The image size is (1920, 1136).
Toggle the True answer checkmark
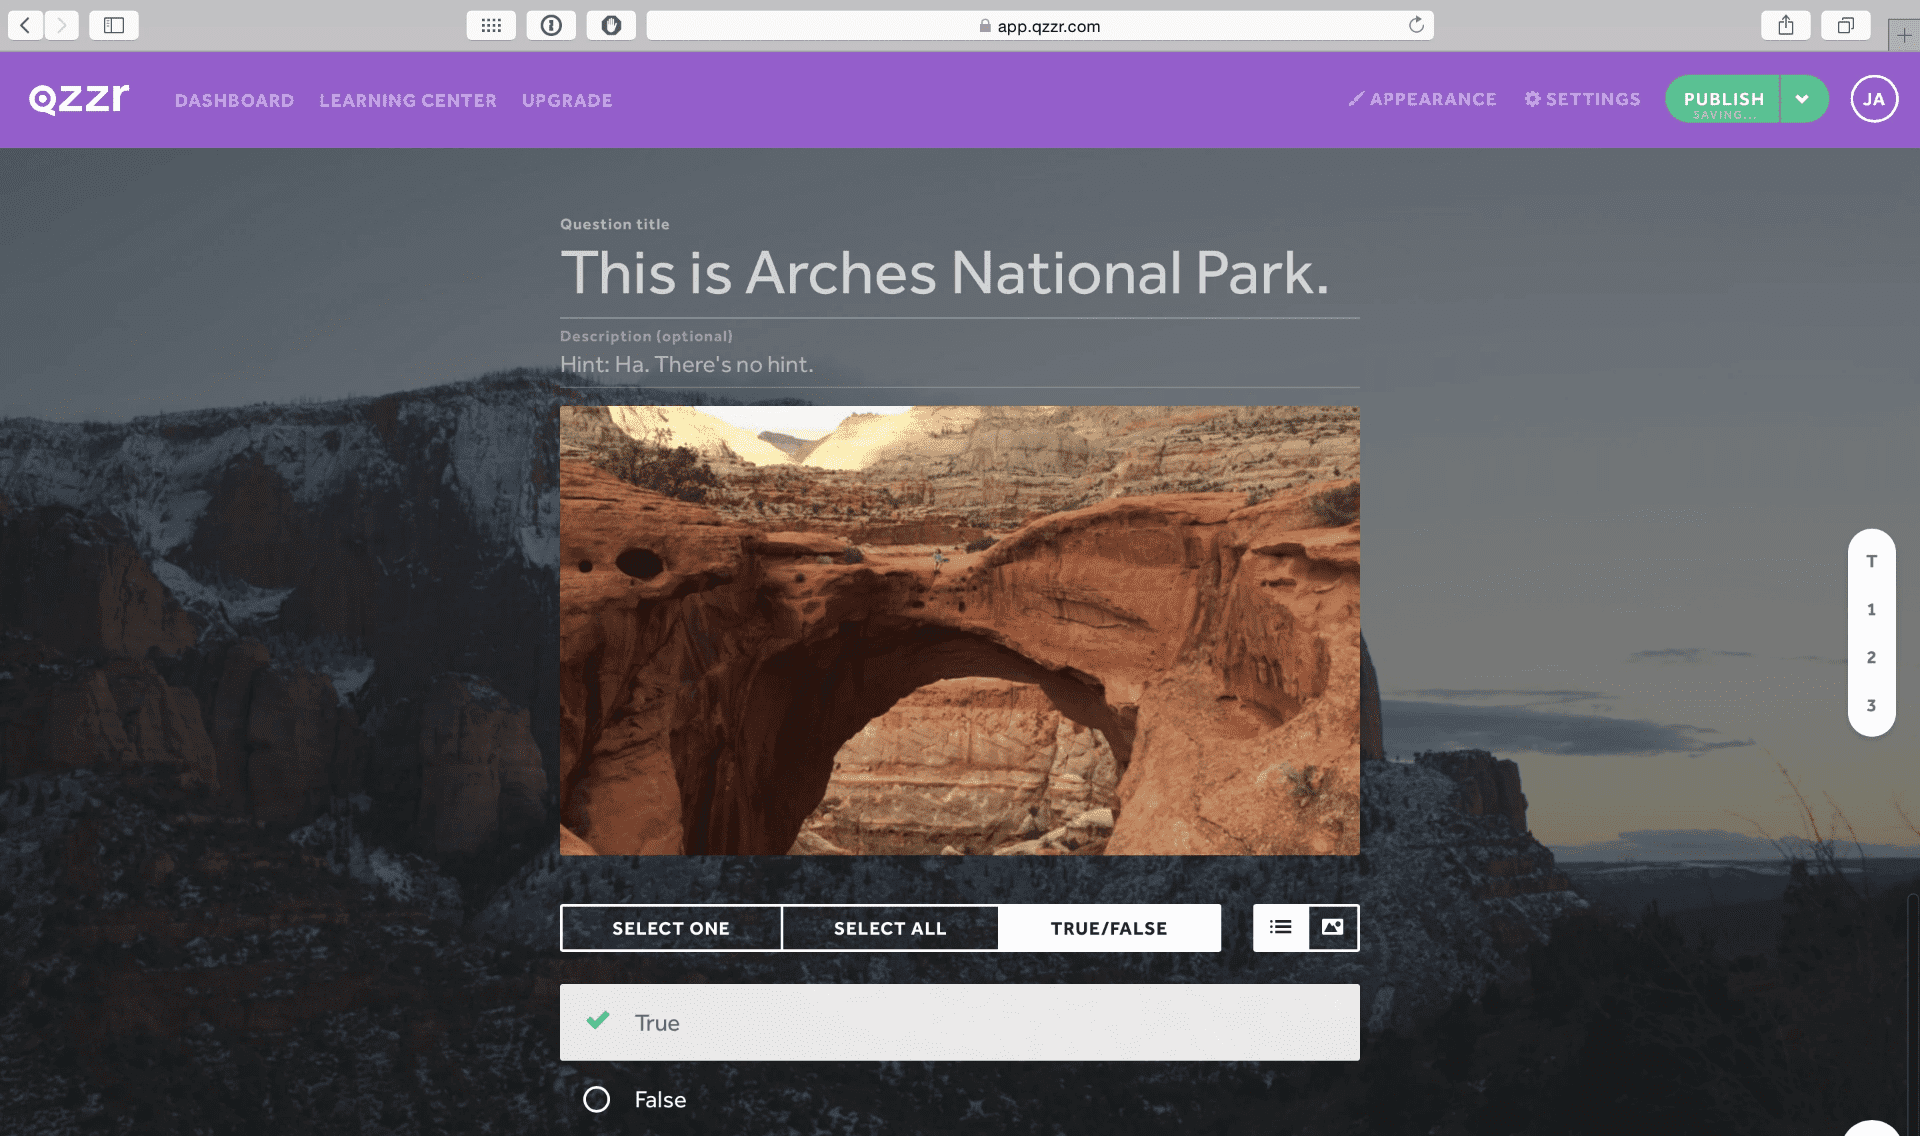tap(598, 1021)
